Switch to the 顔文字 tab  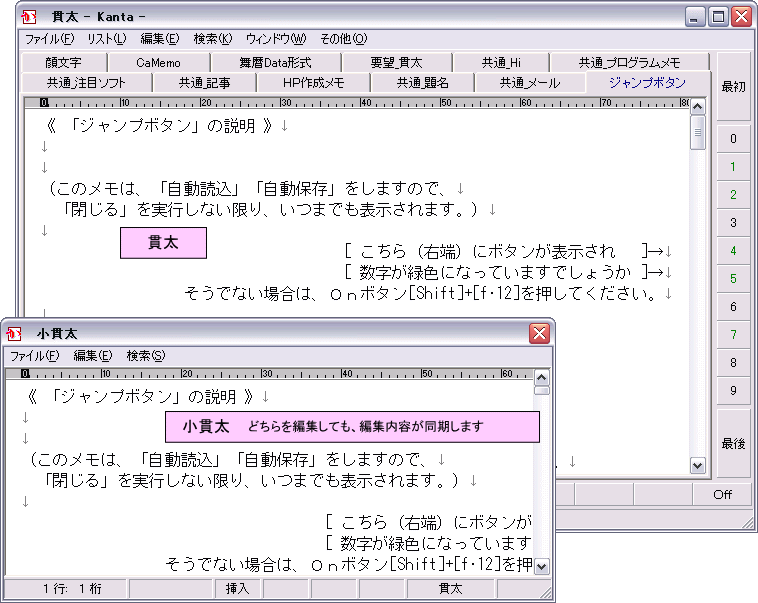63,62
